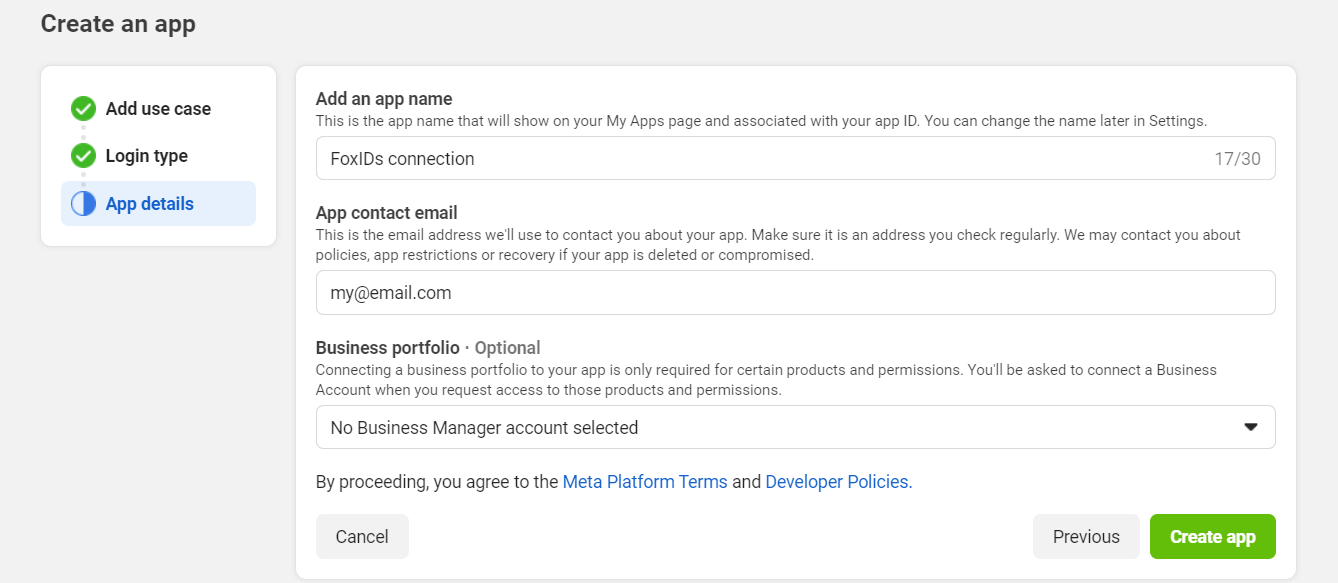Open the Developer Policies link
This screenshot has height=583, width=1338.
[838, 481]
